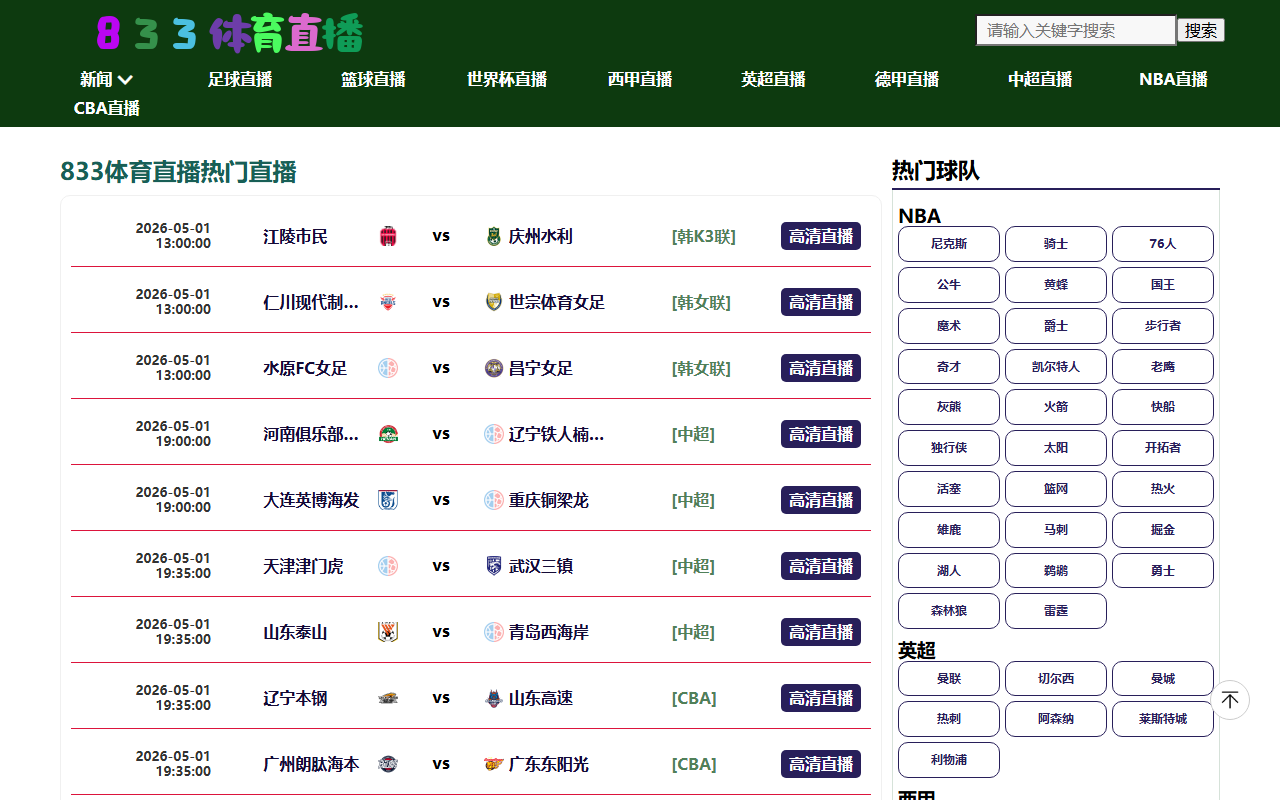
Task: Click the 昌宁女足 team crest icon
Action: click(x=493, y=368)
